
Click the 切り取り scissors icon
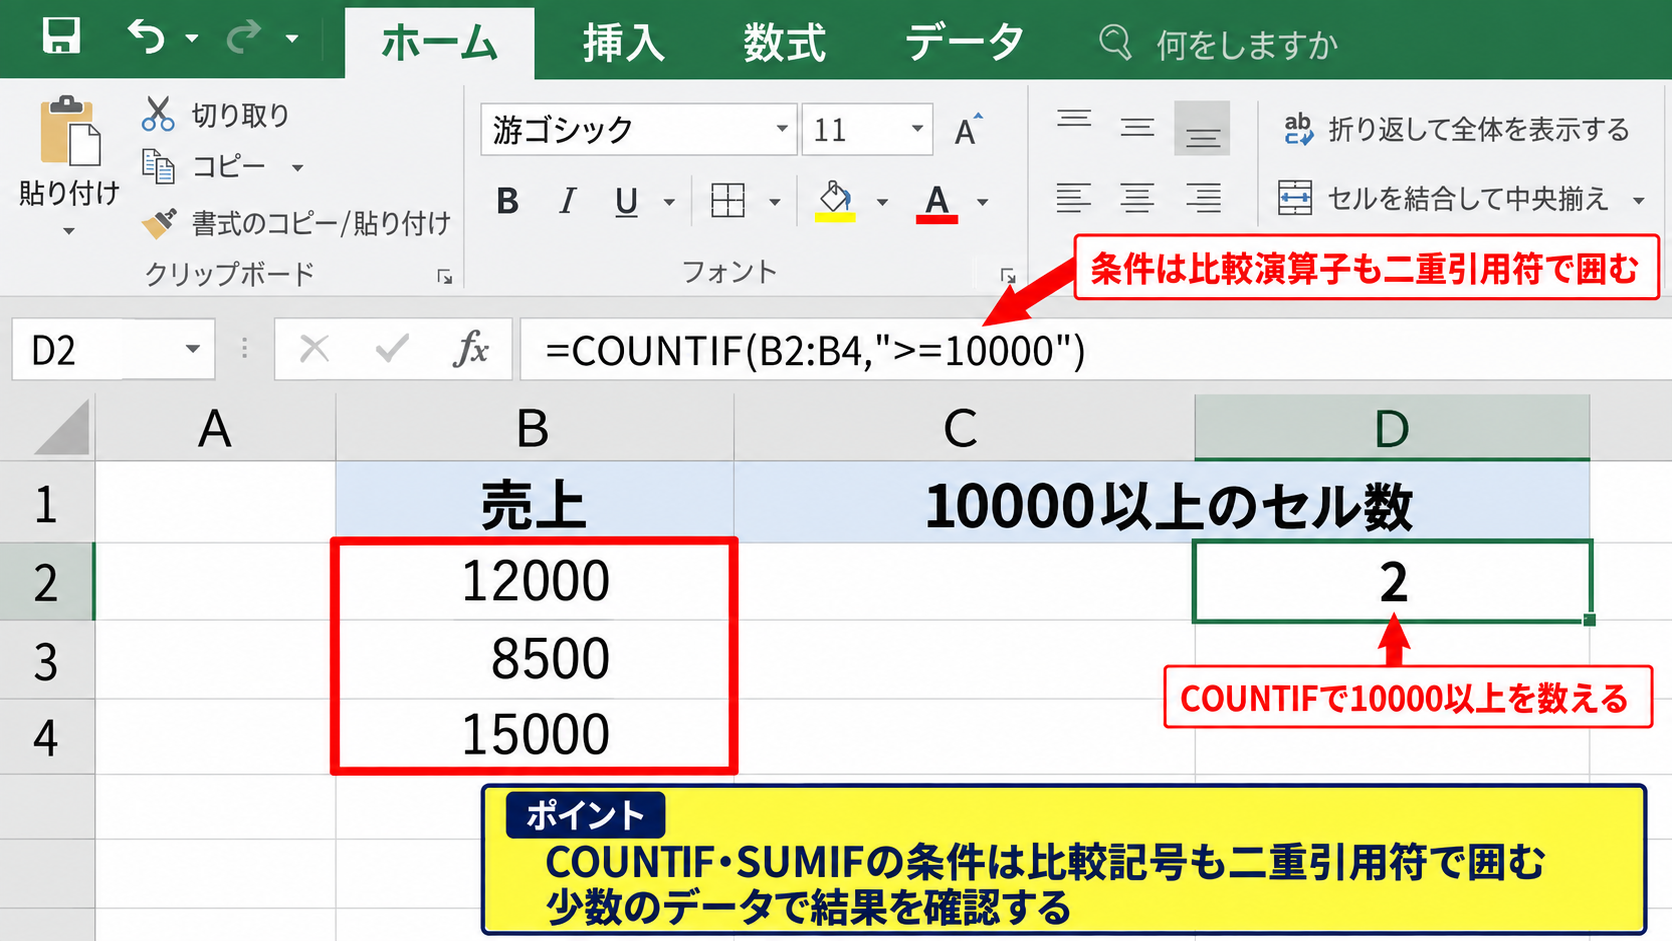158,114
